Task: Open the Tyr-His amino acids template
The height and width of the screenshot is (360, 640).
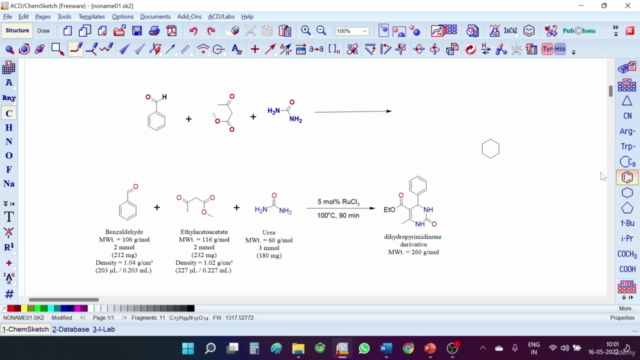Action: [554, 49]
